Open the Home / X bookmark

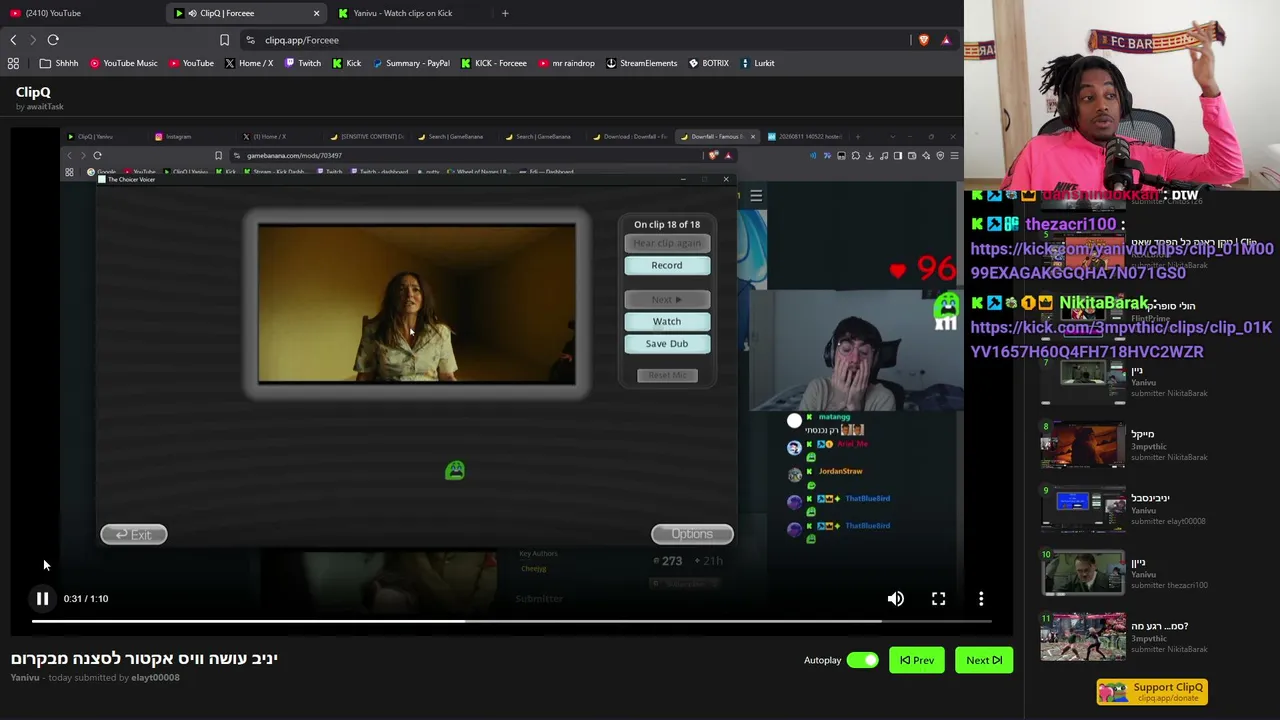(248, 63)
